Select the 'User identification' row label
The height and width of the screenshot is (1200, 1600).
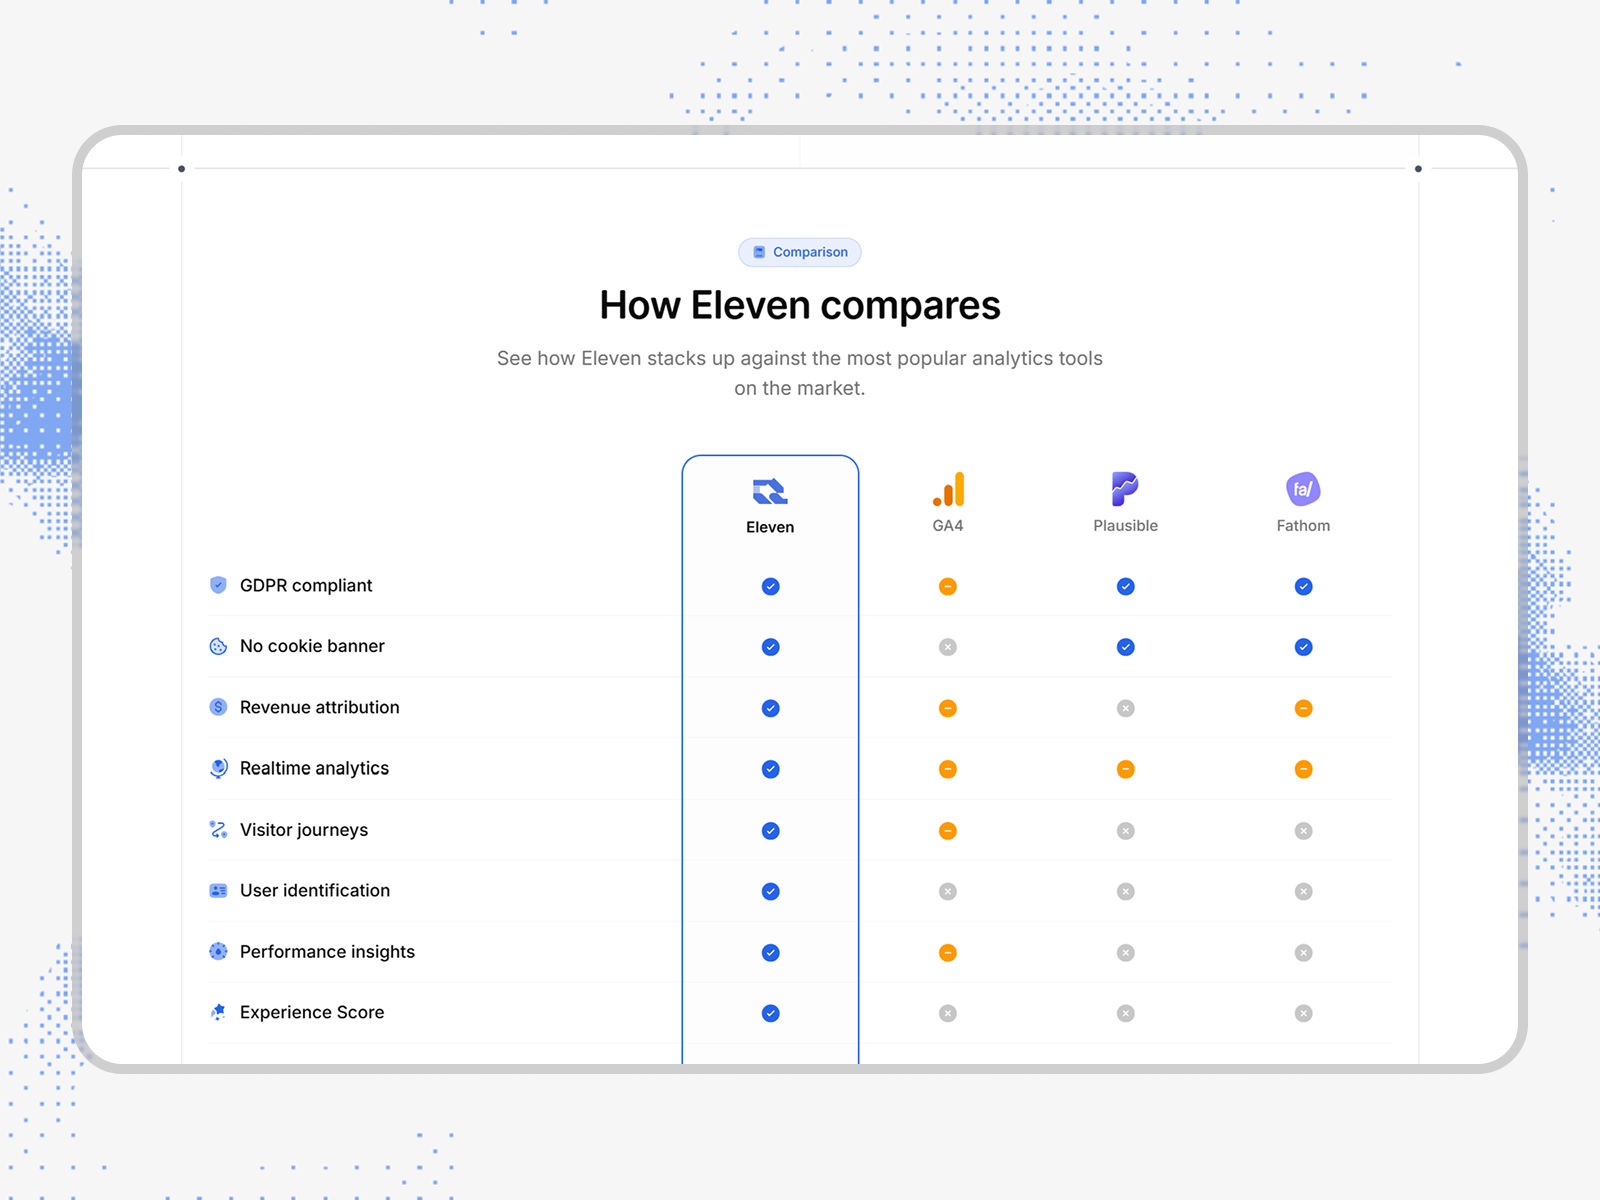(315, 890)
